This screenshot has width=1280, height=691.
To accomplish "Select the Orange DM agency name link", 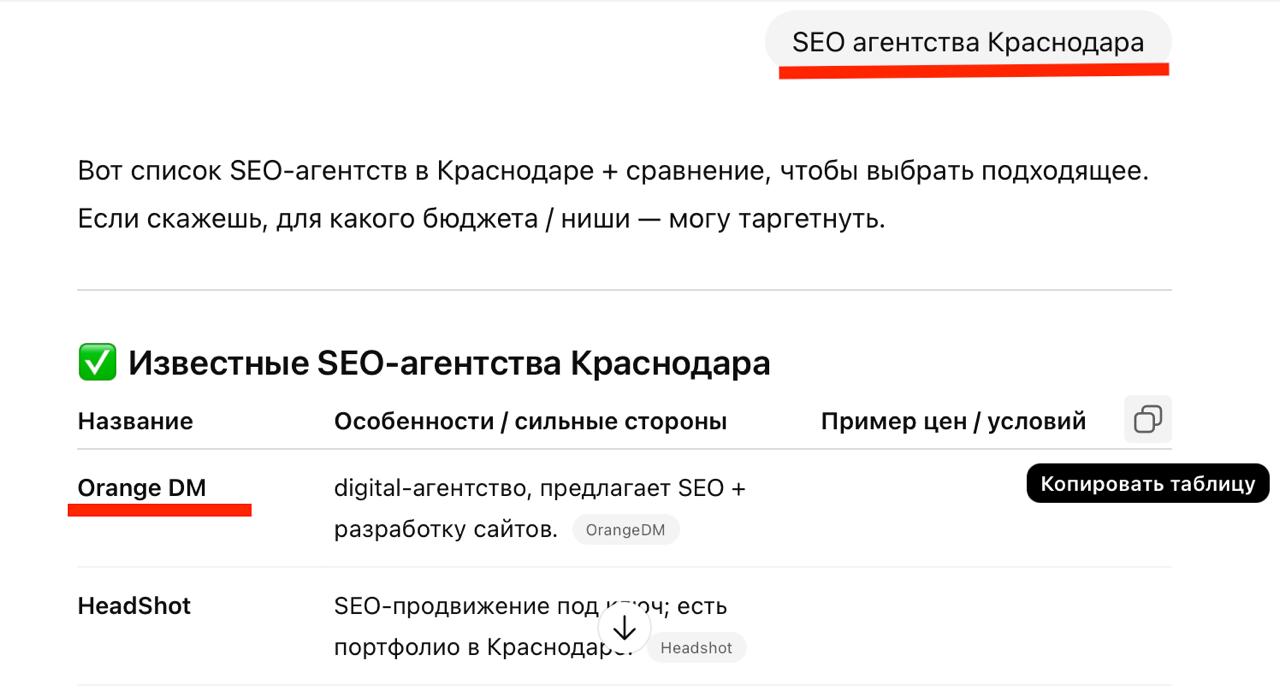I will [x=142, y=488].
